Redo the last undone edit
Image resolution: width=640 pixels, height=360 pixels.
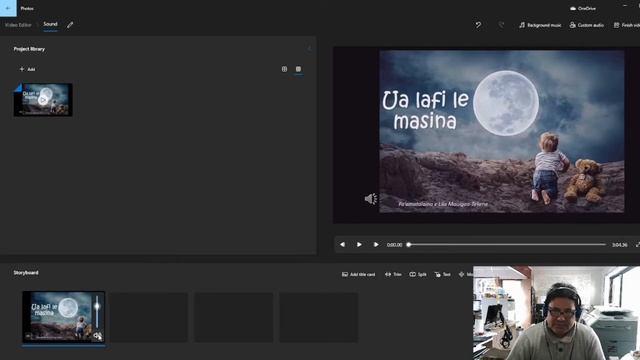tap(501, 25)
